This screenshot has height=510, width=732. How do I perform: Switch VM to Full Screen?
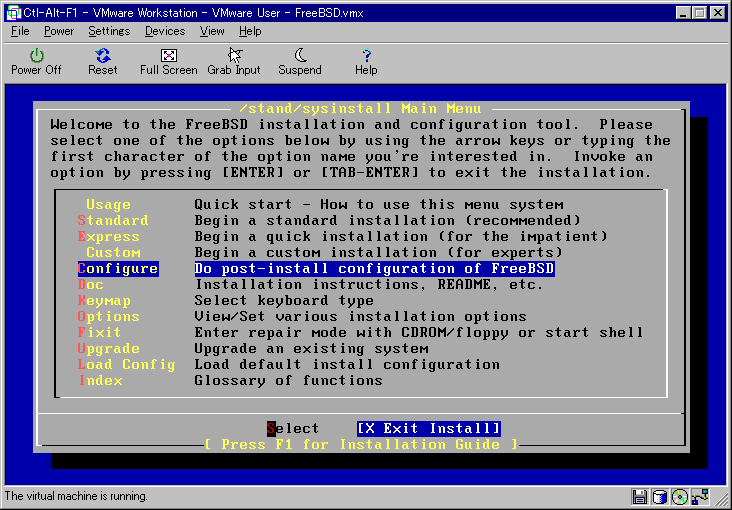click(x=169, y=62)
